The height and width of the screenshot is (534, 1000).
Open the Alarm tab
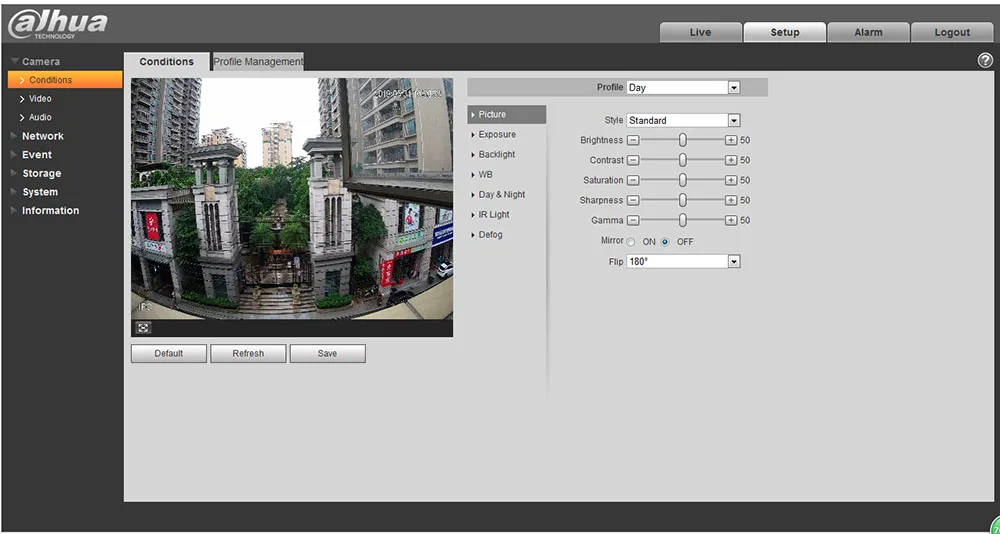click(x=869, y=32)
